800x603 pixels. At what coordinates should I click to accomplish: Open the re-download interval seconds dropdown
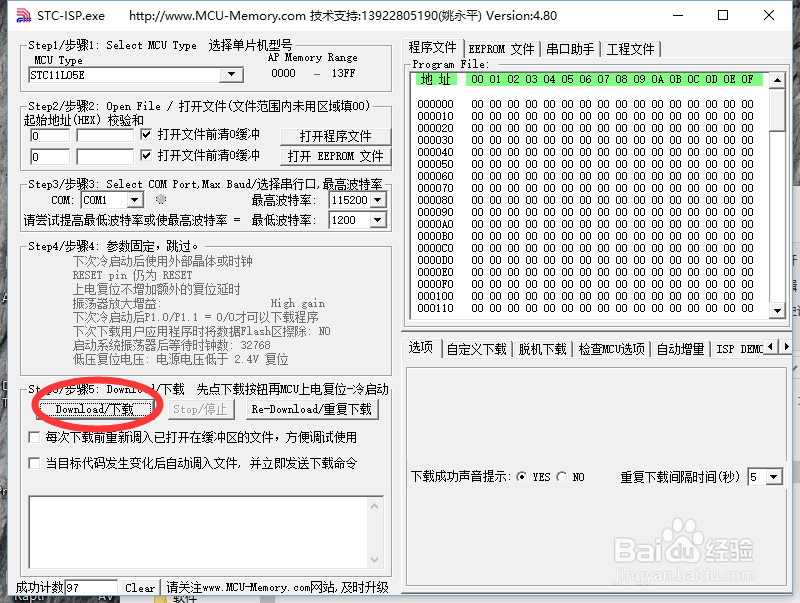[774, 477]
